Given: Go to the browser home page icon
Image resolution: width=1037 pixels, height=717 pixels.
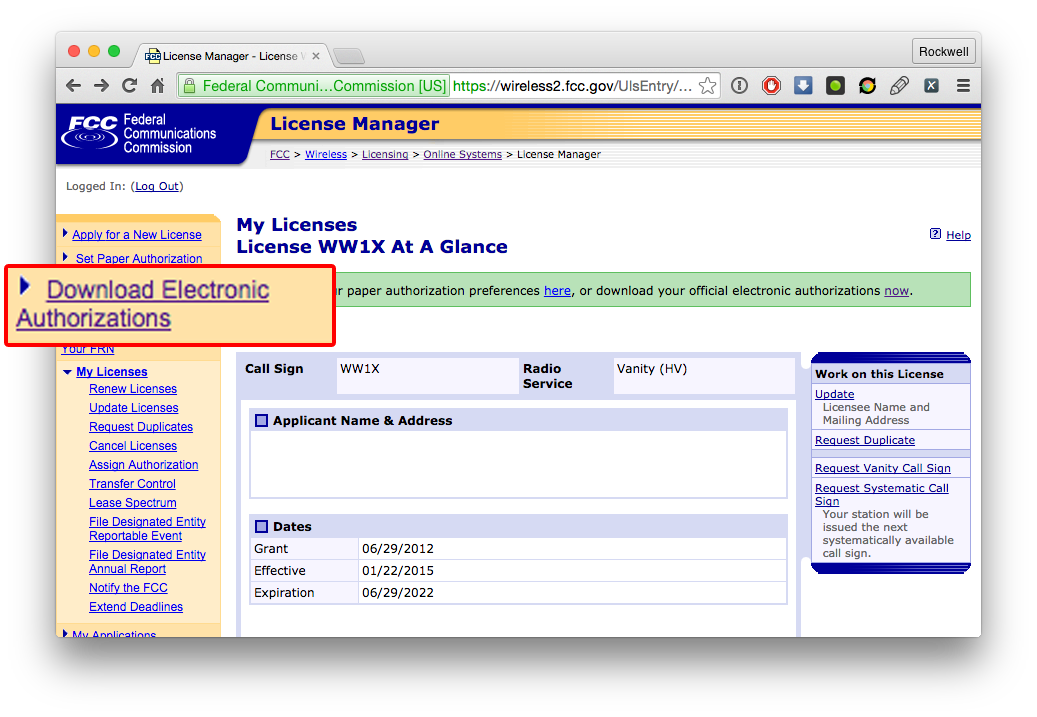Looking at the screenshot, I should 157,86.
